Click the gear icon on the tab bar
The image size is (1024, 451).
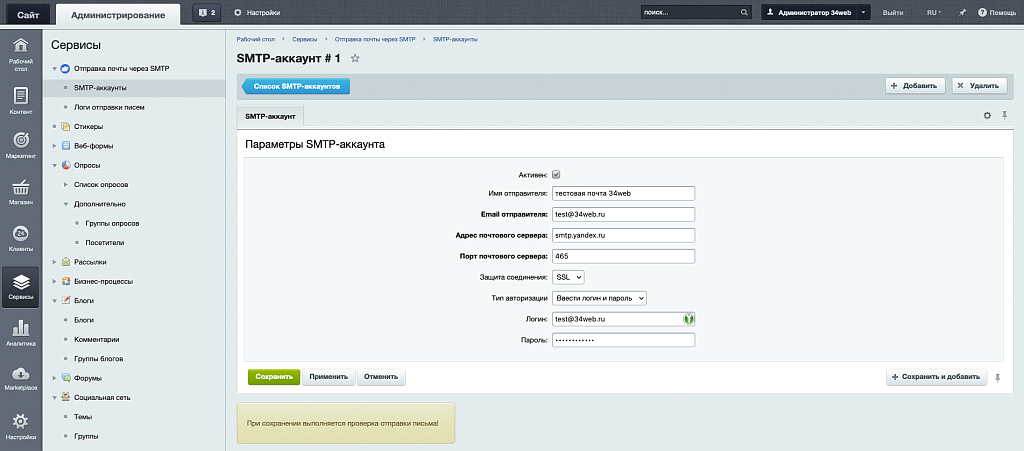(987, 116)
